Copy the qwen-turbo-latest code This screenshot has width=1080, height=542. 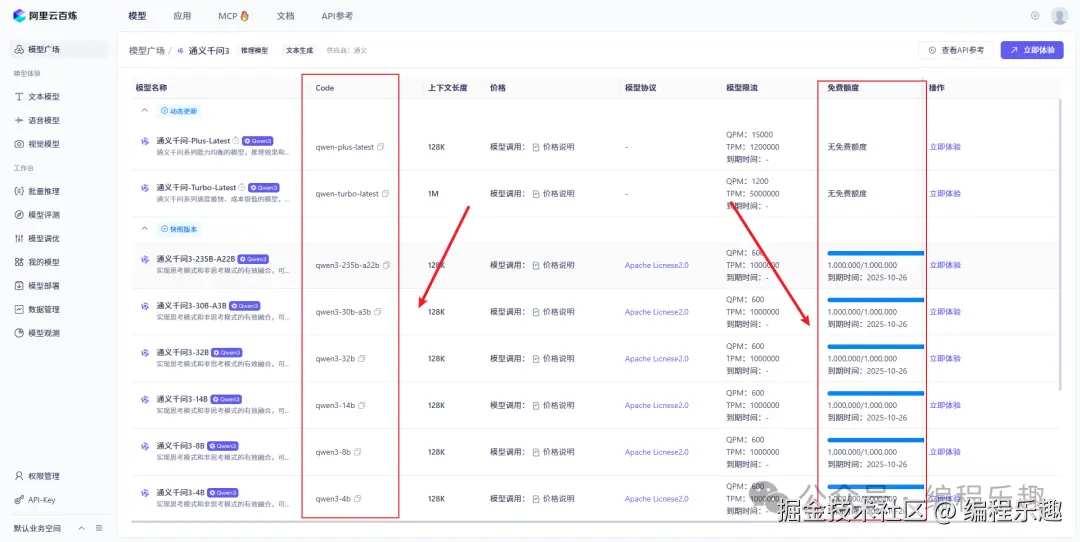[385, 194]
